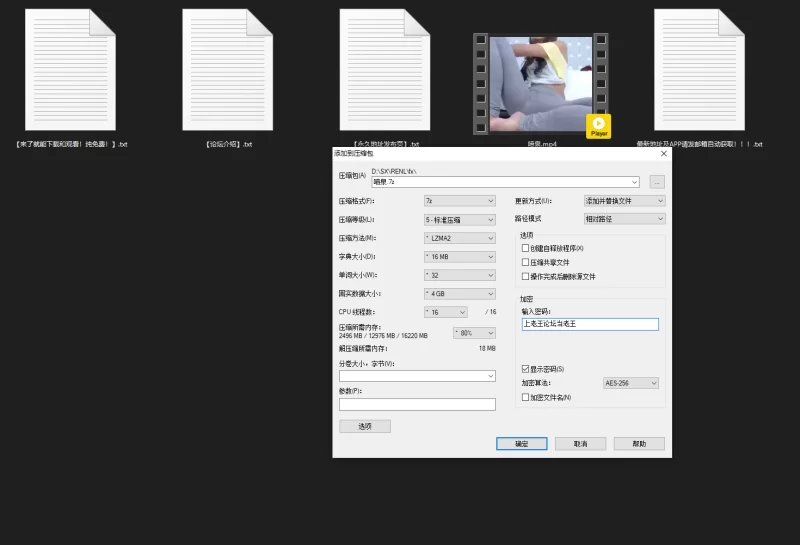Viewport: 800px width, 545px height.
Task: Open the path mode dropdown
Action: 624,219
